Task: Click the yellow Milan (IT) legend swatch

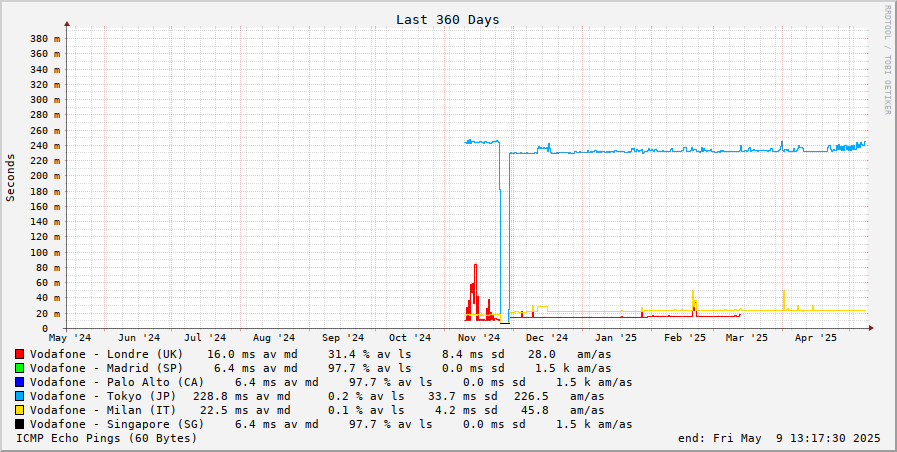Action: pos(19,410)
